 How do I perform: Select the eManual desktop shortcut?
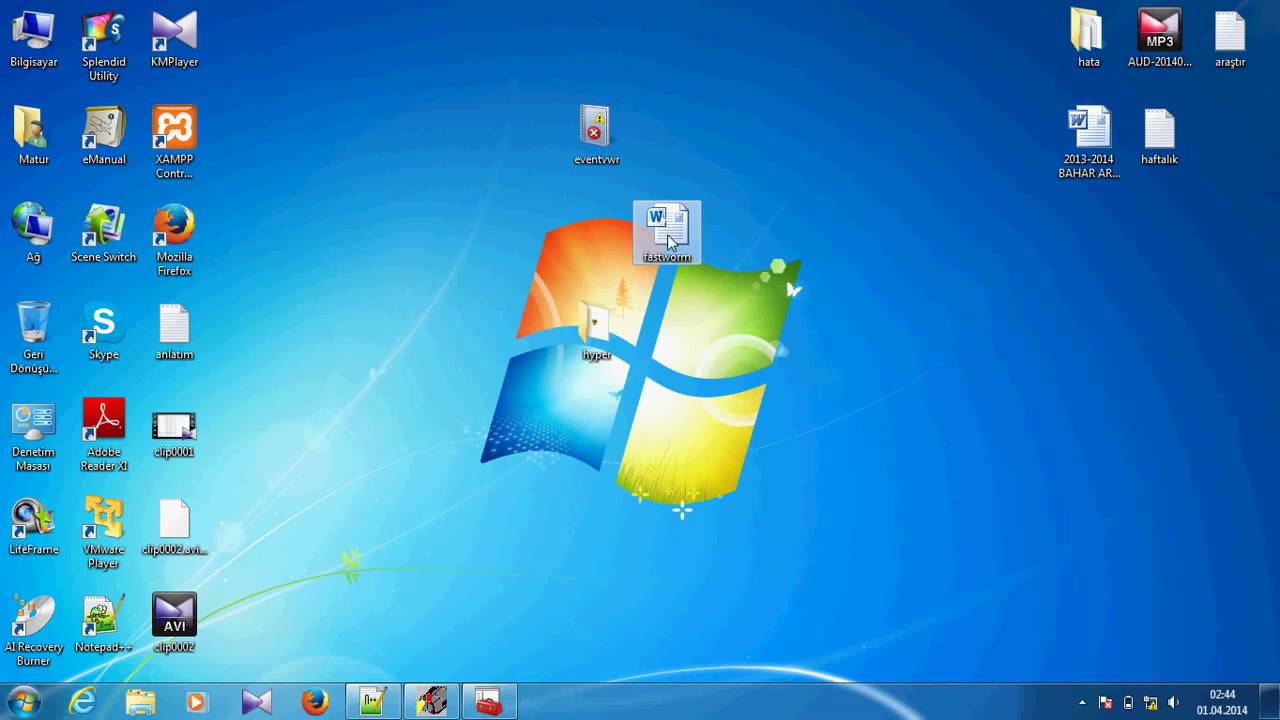coord(104,137)
